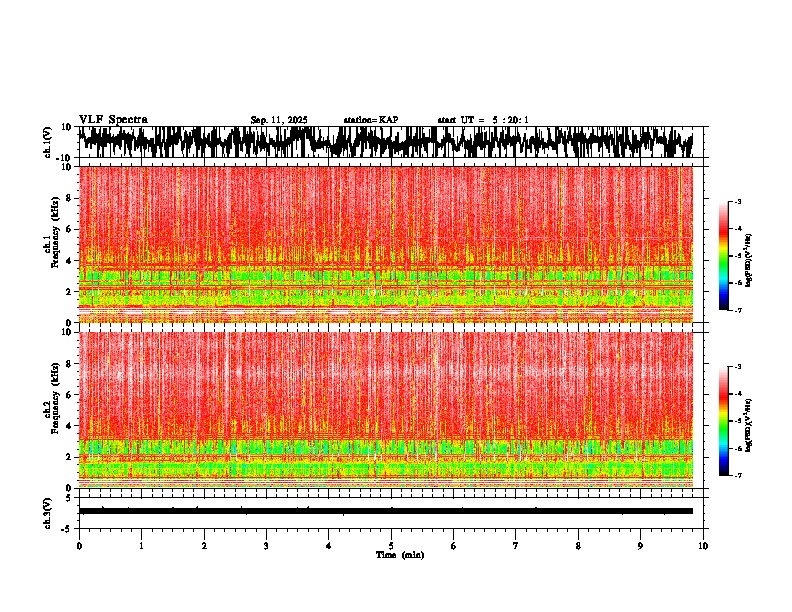Click the time axis tick label "5"
The image size is (792, 612).
[x=391, y=546]
